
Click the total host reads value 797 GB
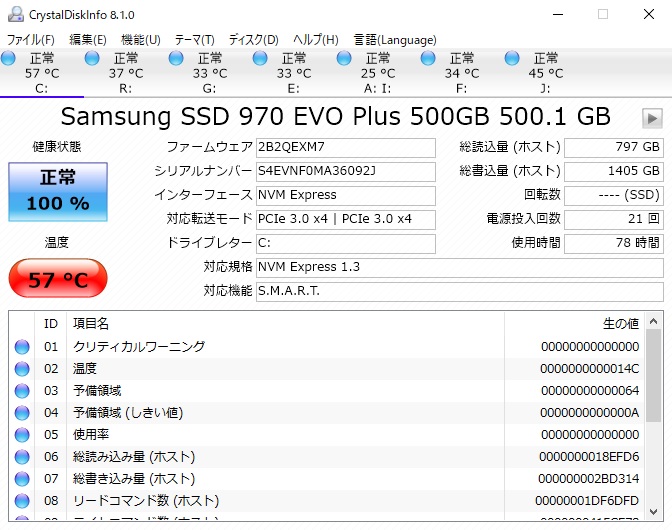614,147
